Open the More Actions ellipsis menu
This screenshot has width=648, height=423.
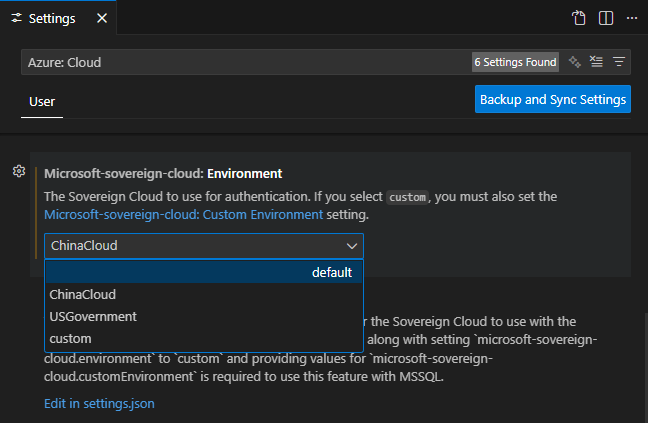click(631, 18)
